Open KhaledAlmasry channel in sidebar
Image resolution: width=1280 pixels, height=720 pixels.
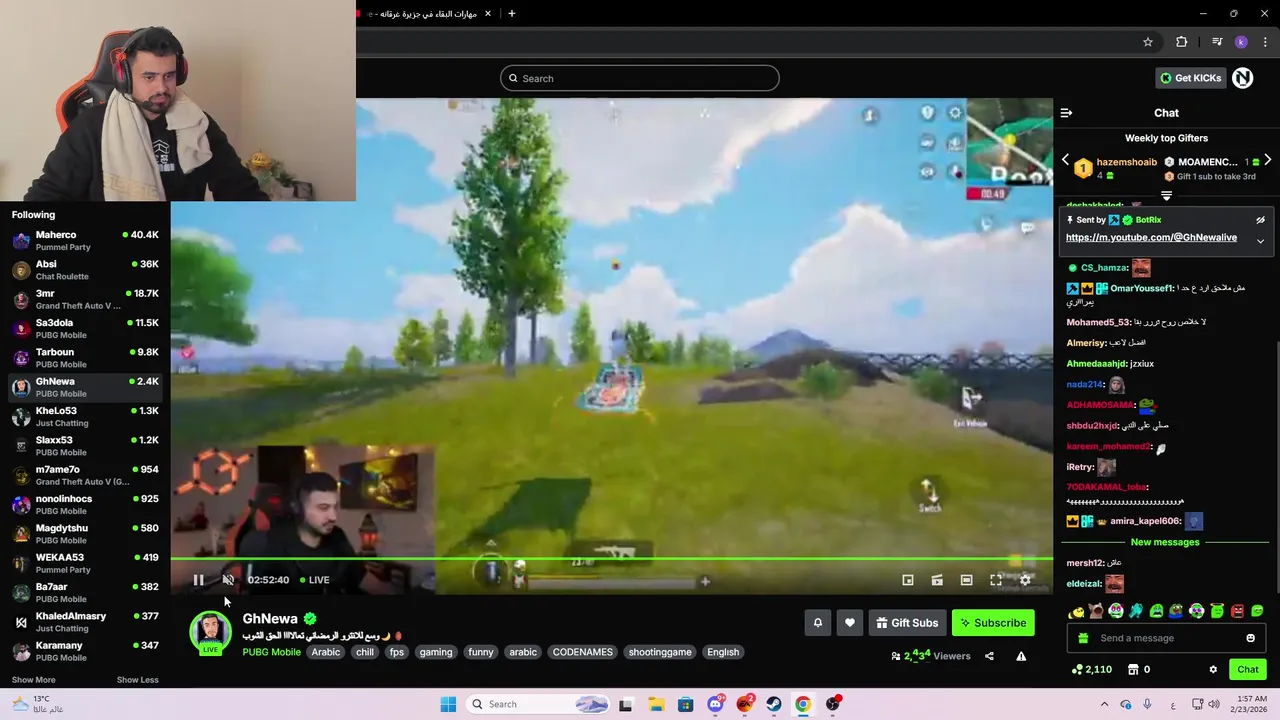(x=85, y=622)
